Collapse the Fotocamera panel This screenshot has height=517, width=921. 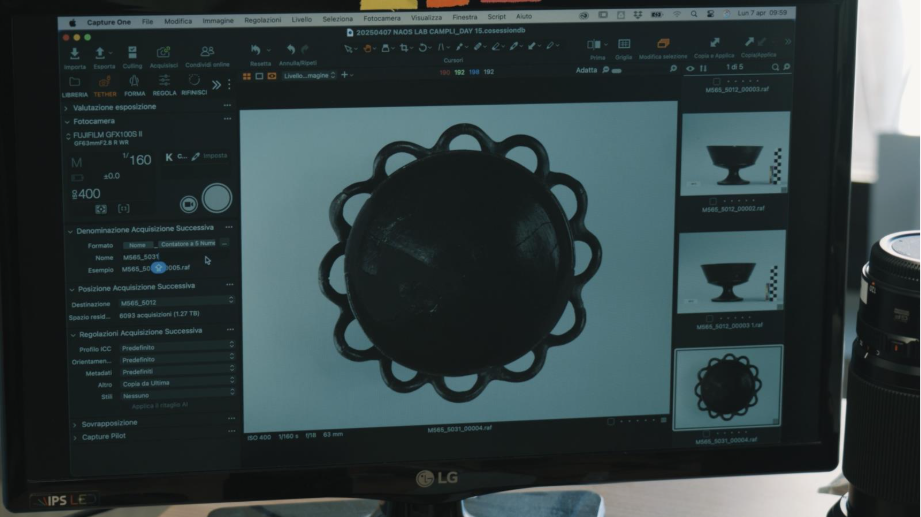[67, 121]
